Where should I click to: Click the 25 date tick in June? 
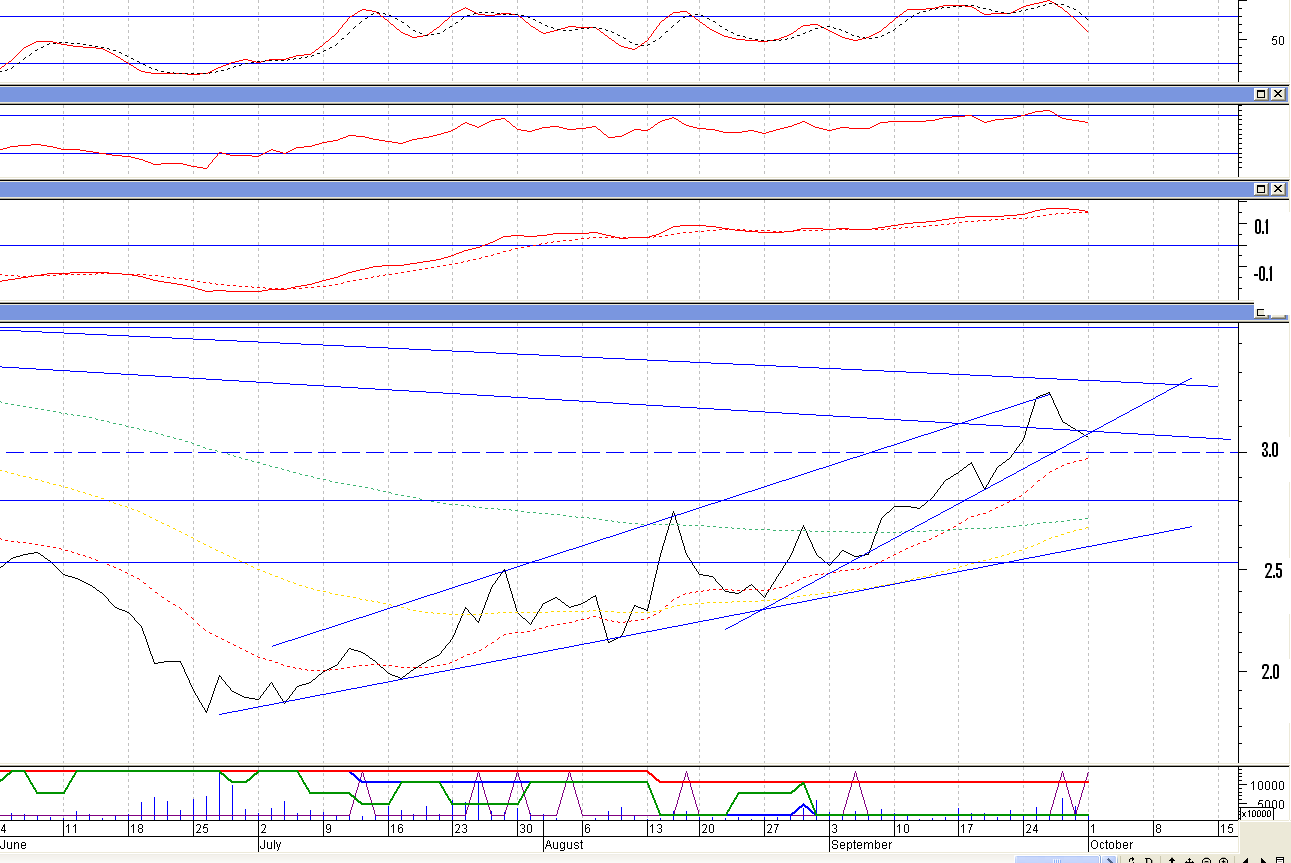tap(201, 829)
